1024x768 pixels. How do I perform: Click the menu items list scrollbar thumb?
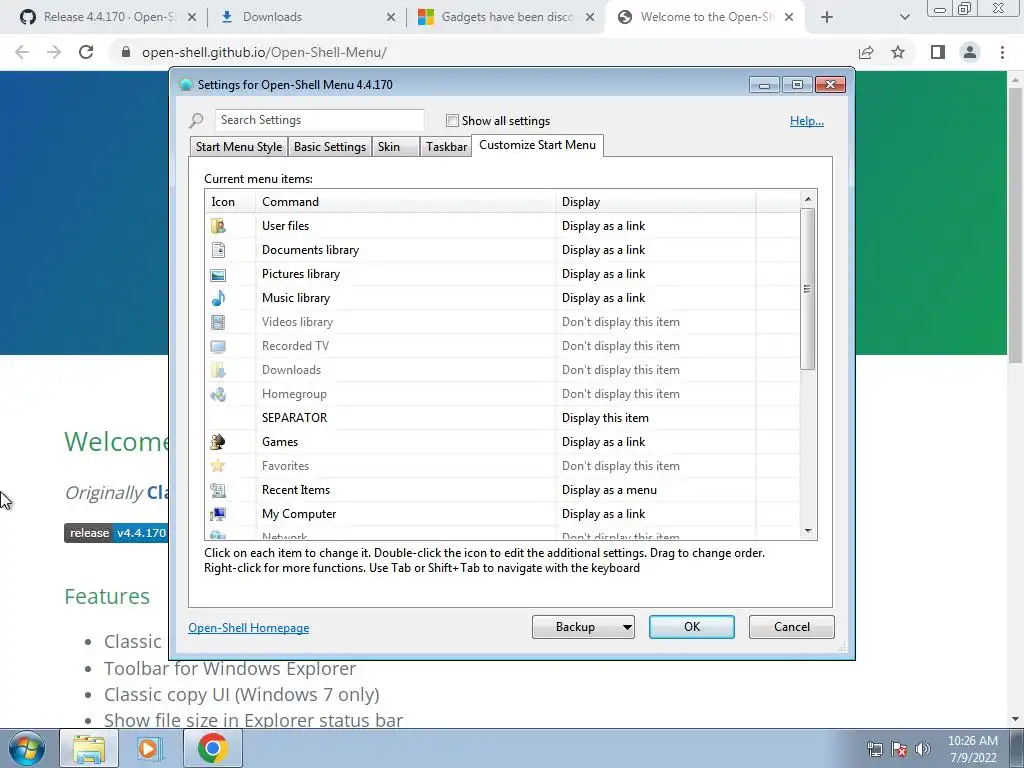pos(808,289)
